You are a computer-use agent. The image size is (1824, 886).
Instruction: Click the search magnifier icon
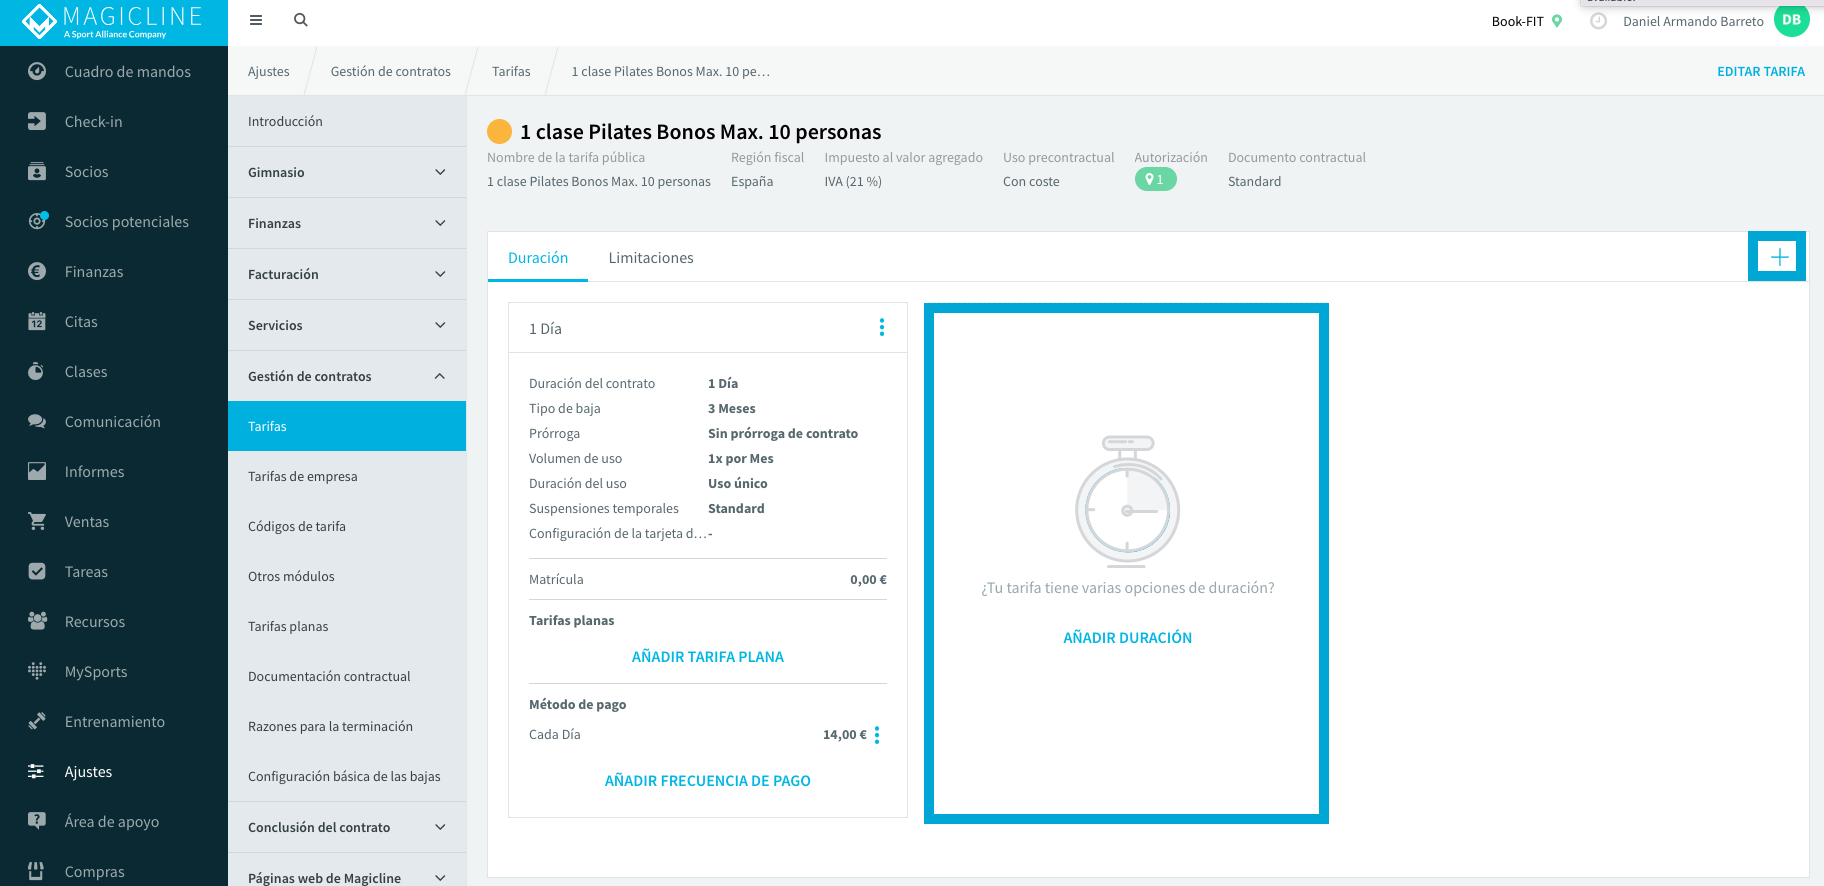pos(301,20)
